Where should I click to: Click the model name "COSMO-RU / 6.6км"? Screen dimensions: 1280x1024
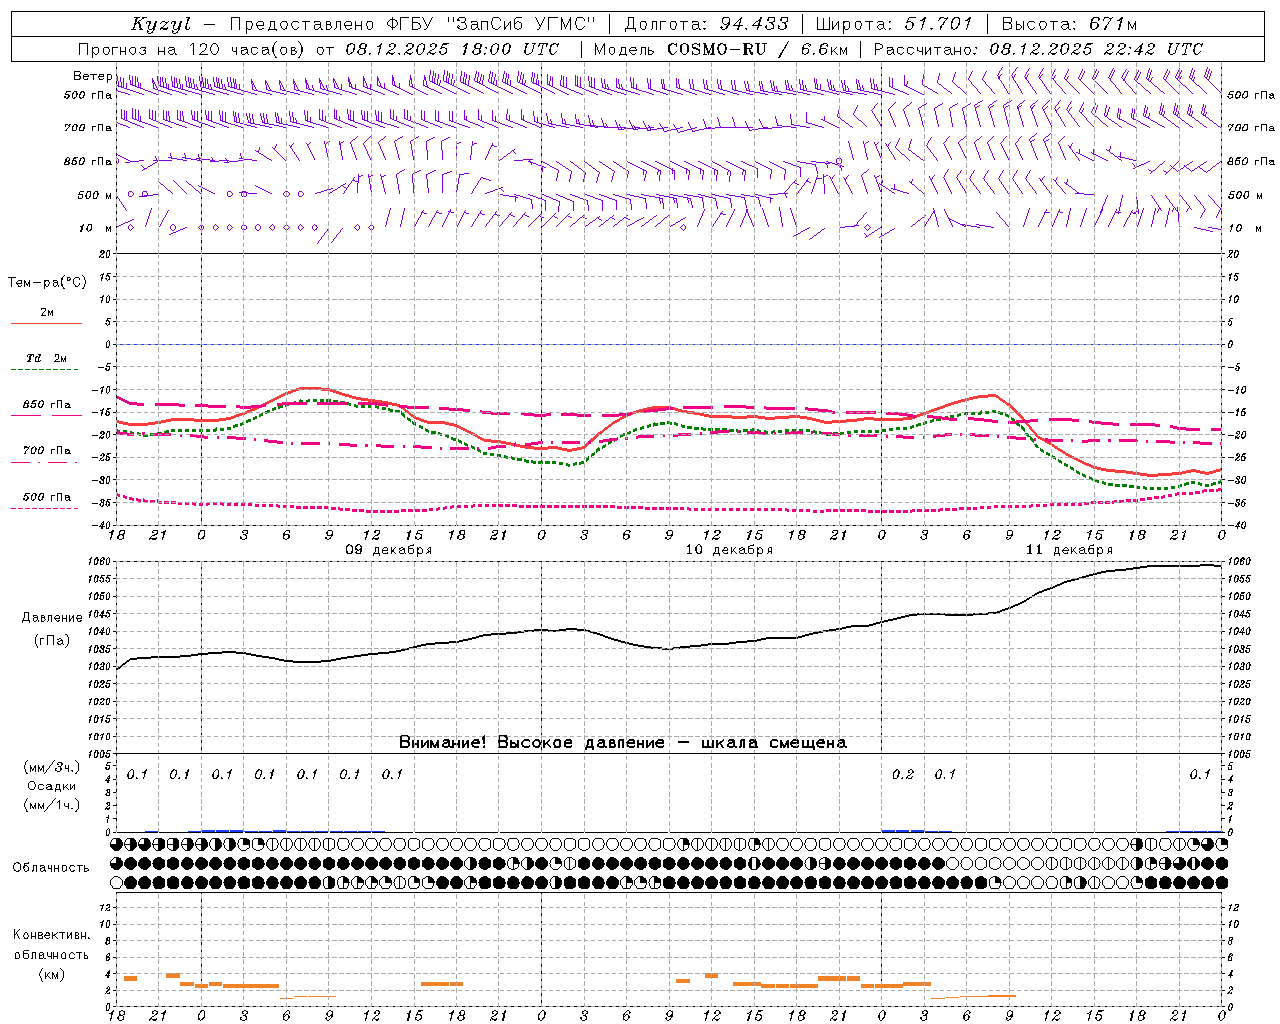pyautogui.click(x=758, y=49)
